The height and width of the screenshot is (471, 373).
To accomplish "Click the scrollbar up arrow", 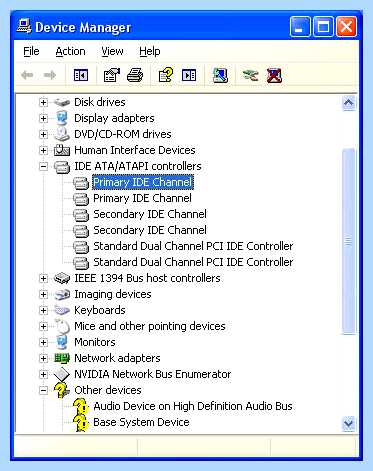I will click(x=349, y=103).
